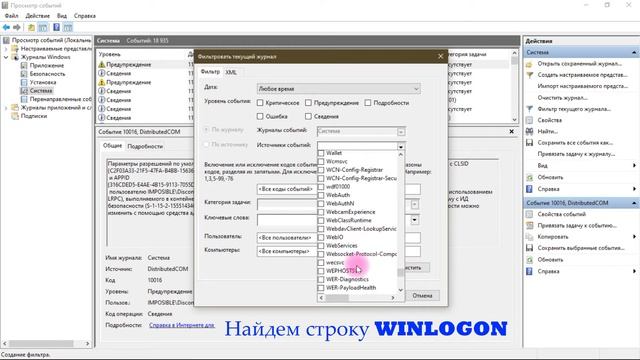The width and height of the screenshot is (640, 360).
Task: Check the WebAuth source checkbox
Action: click(321, 195)
